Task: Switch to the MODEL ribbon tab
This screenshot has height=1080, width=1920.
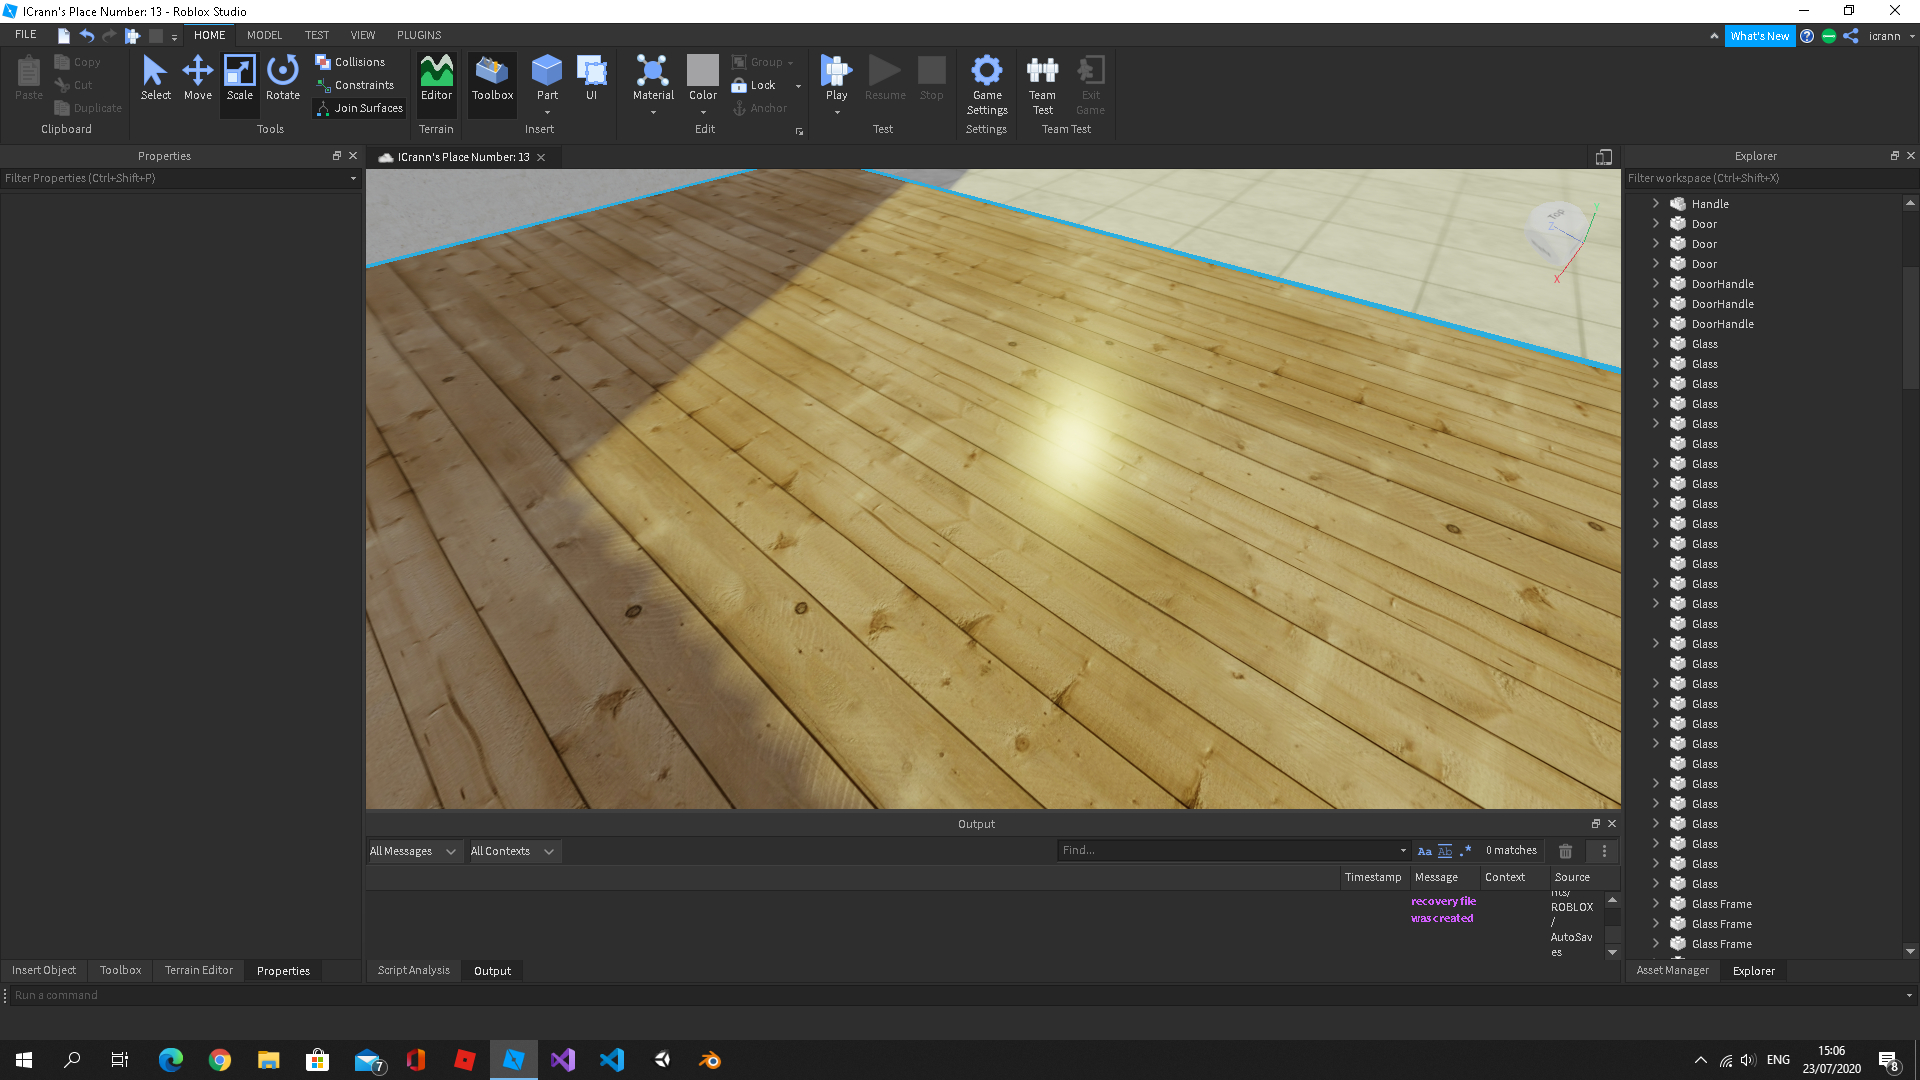Action: [264, 34]
